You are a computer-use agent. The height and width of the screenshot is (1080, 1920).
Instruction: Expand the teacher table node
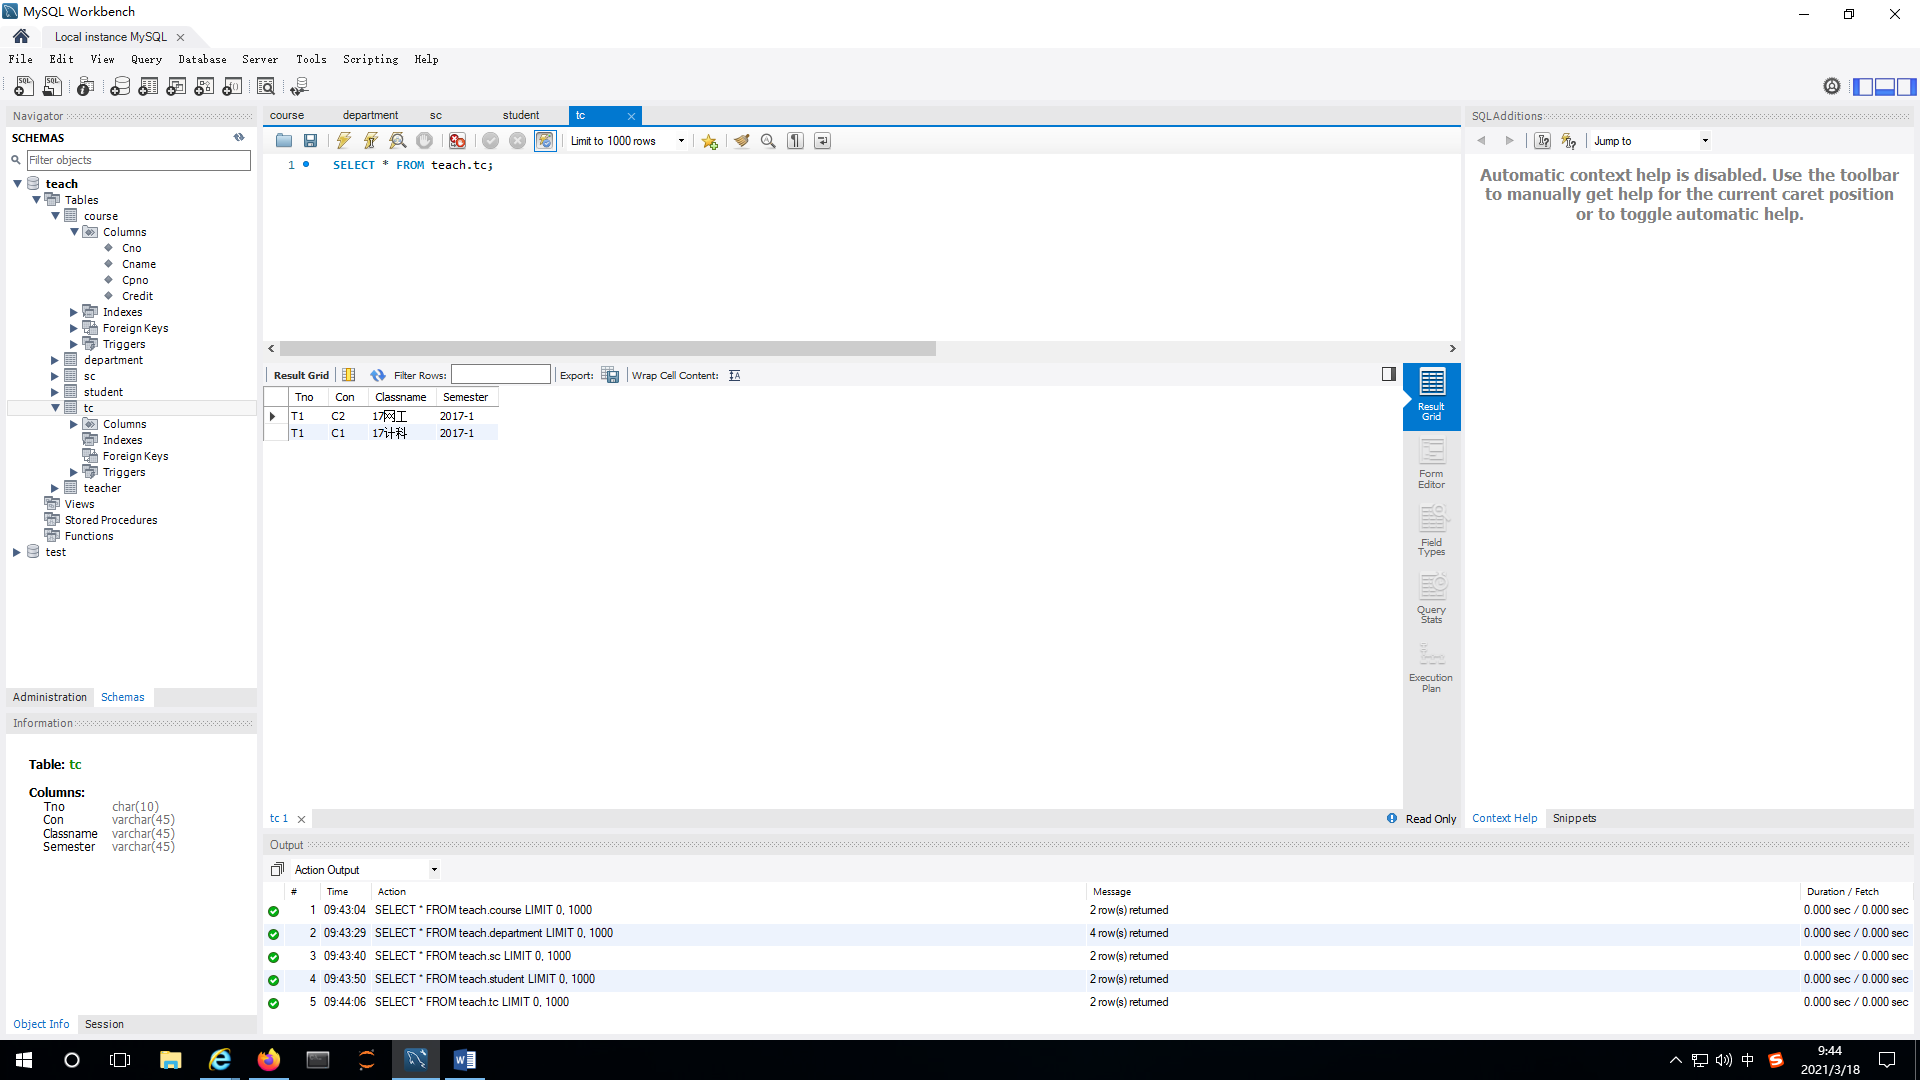click(56, 487)
